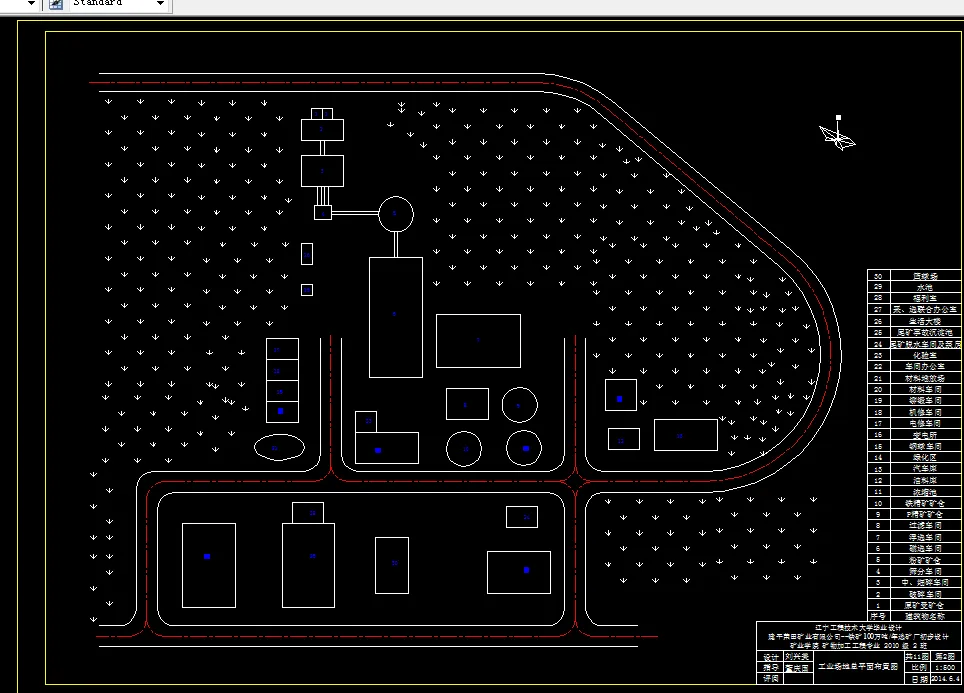This screenshot has width=964, height=693.
Task: Click the drawing title '工业场地总平面布置图'
Action: coord(858,667)
